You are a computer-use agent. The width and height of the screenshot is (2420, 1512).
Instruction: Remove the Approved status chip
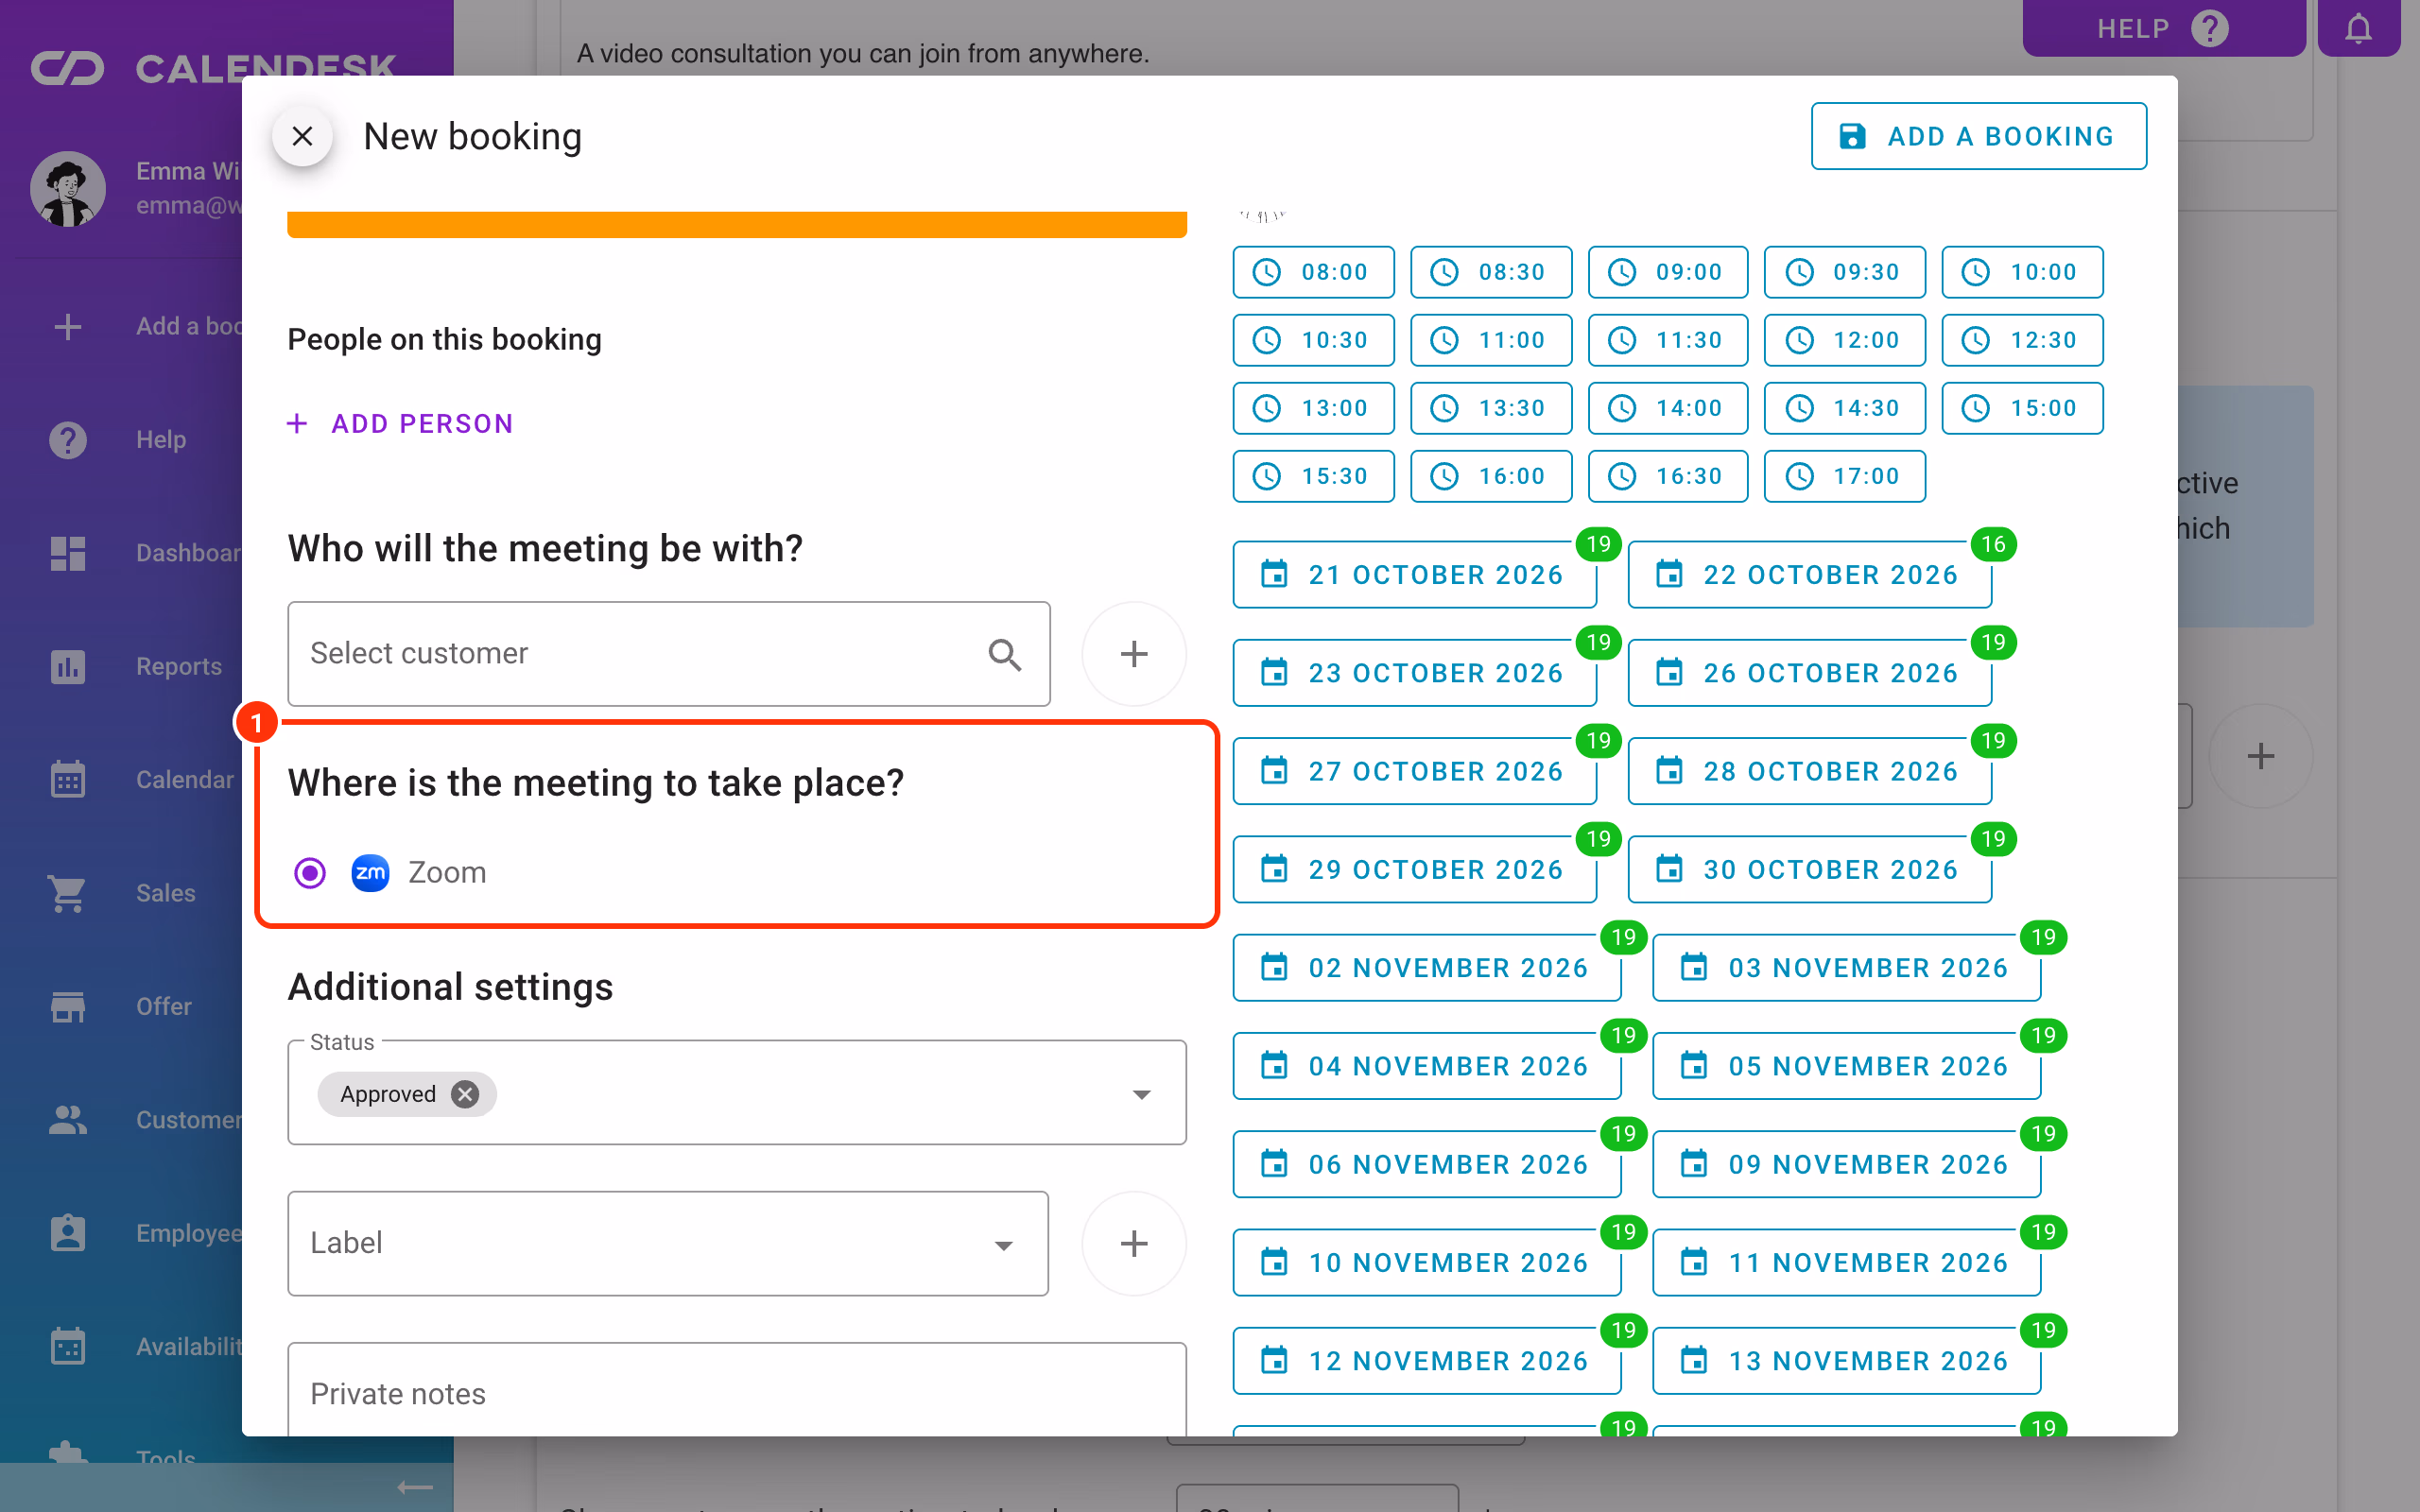[x=464, y=1094]
